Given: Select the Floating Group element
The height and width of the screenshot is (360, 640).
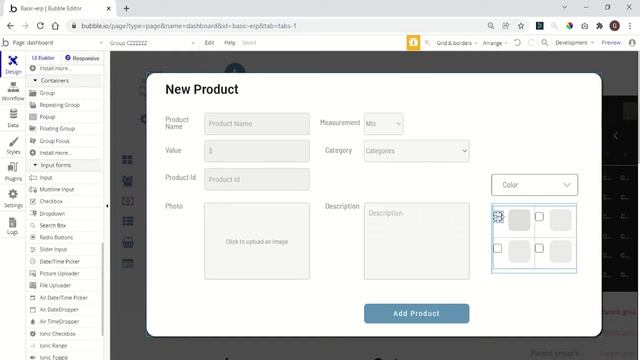Looking at the screenshot, I should (x=57, y=129).
